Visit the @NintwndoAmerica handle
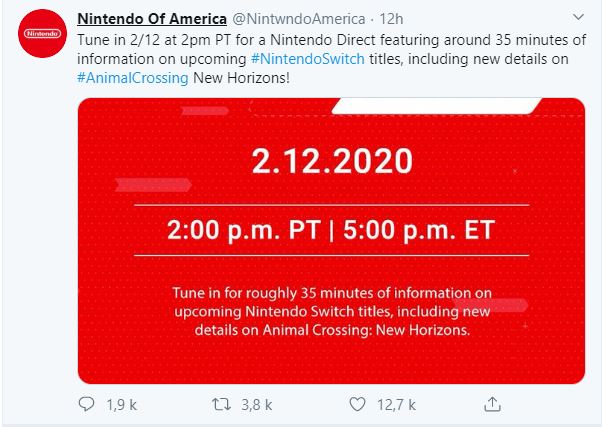Viewport: 602px width, 427px height. [299, 19]
